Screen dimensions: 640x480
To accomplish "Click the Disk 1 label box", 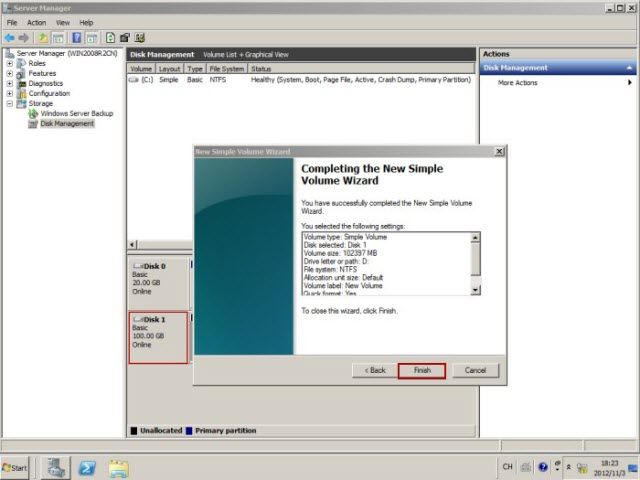I will [158, 338].
